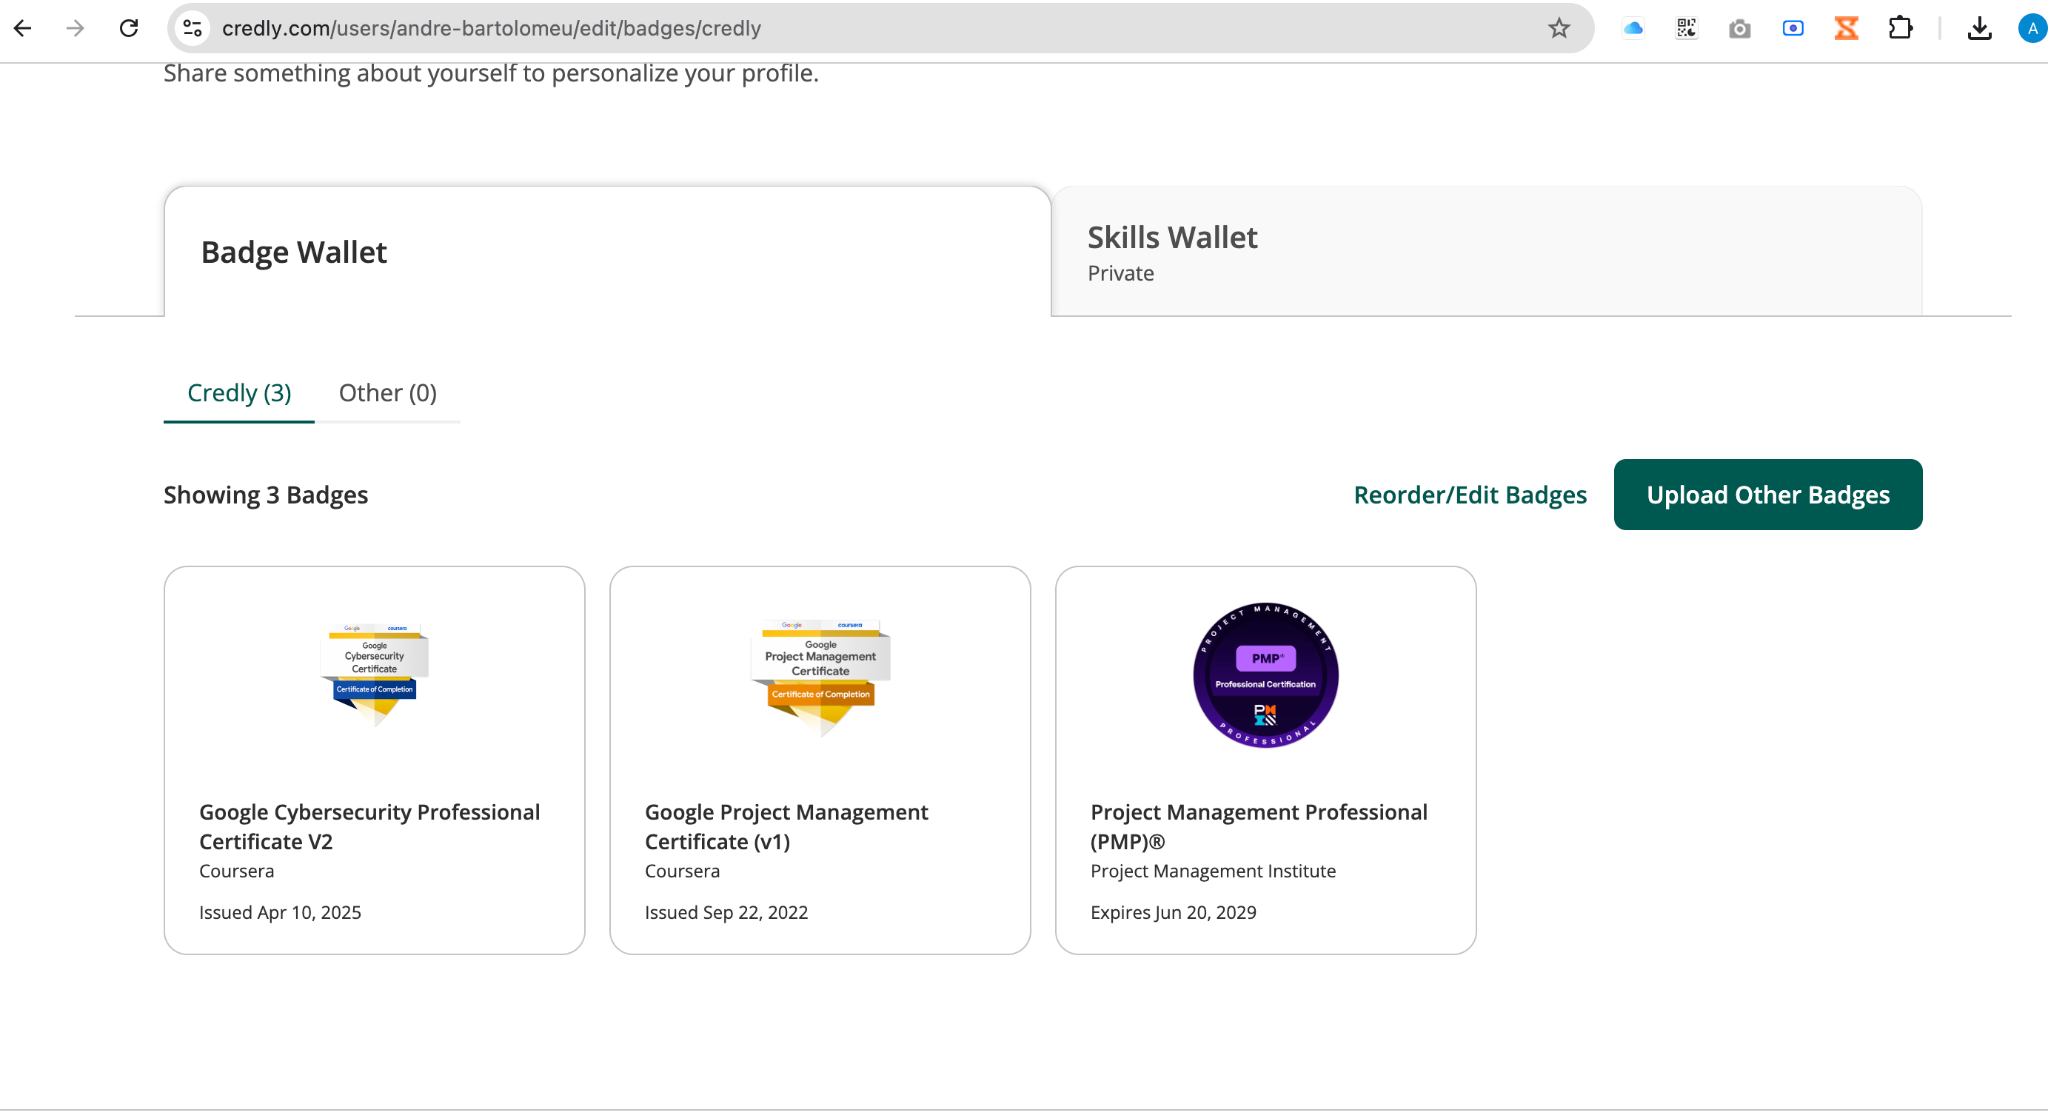The image size is (2048, 1113).
Task: Open the blue screen recorder extension
Action: [x=1793, y=28]
